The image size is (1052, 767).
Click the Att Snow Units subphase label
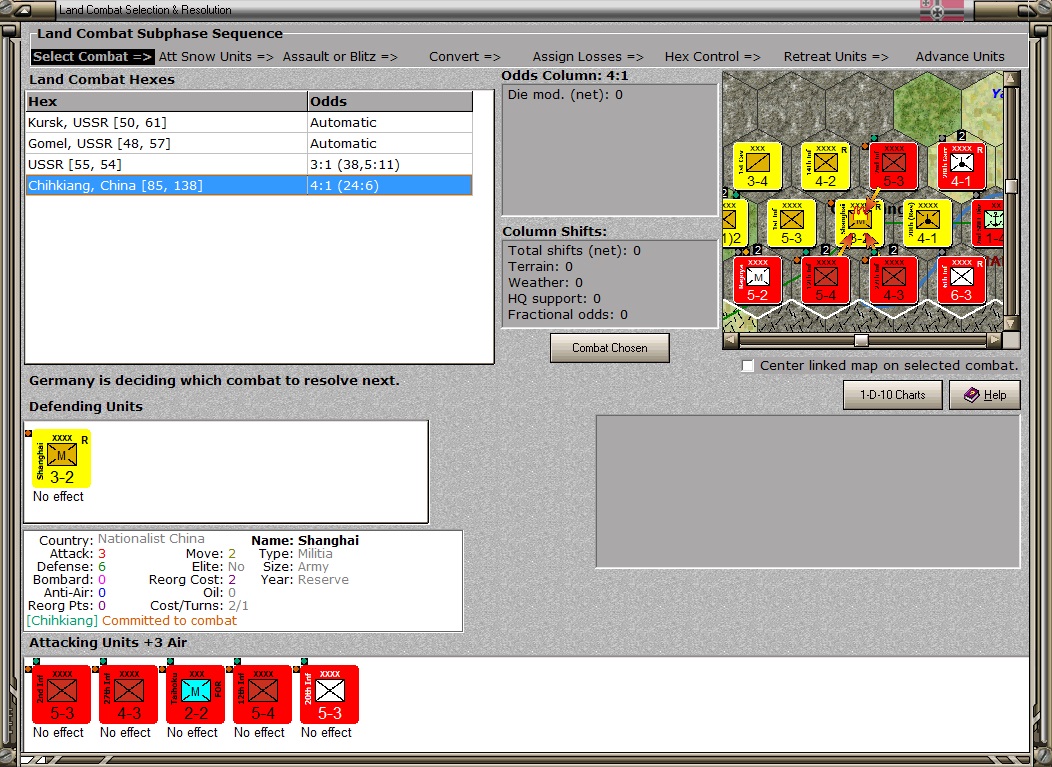pos(216,57)
